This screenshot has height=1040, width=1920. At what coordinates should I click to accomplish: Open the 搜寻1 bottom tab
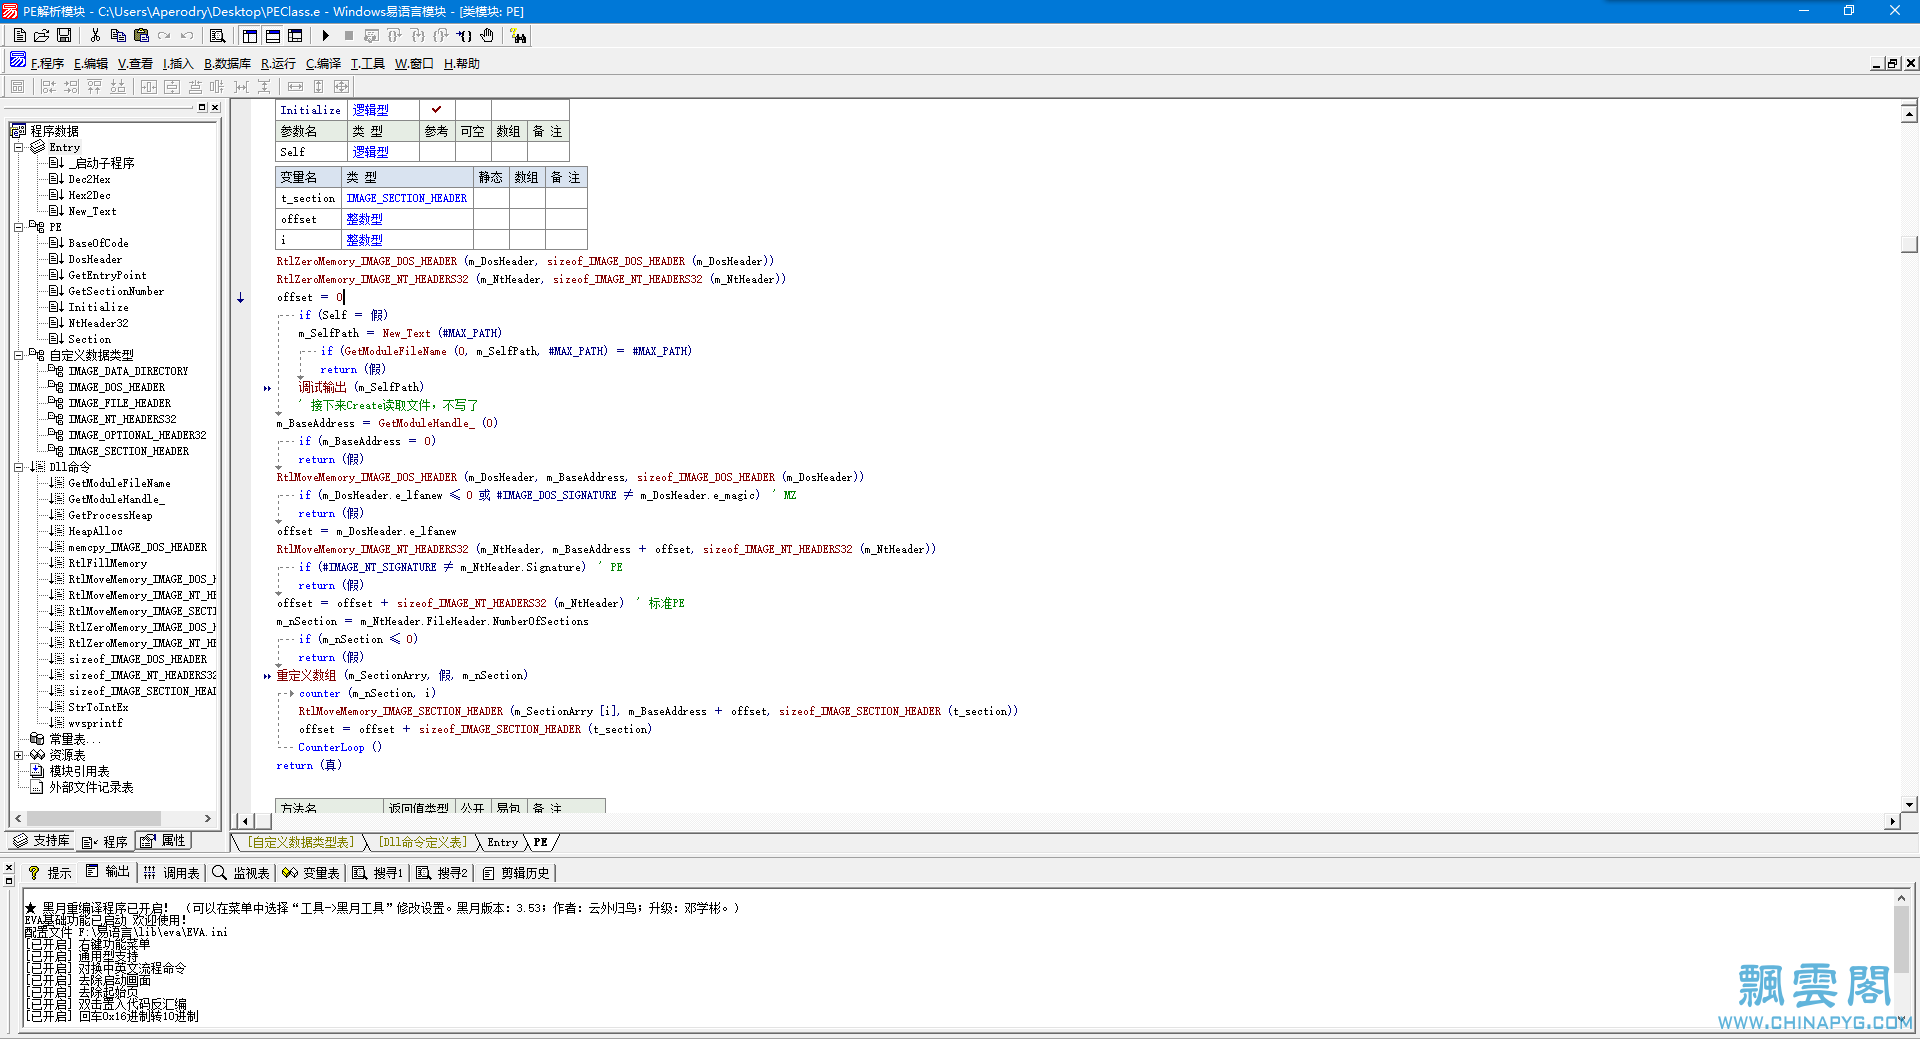[x=378, y=873]
